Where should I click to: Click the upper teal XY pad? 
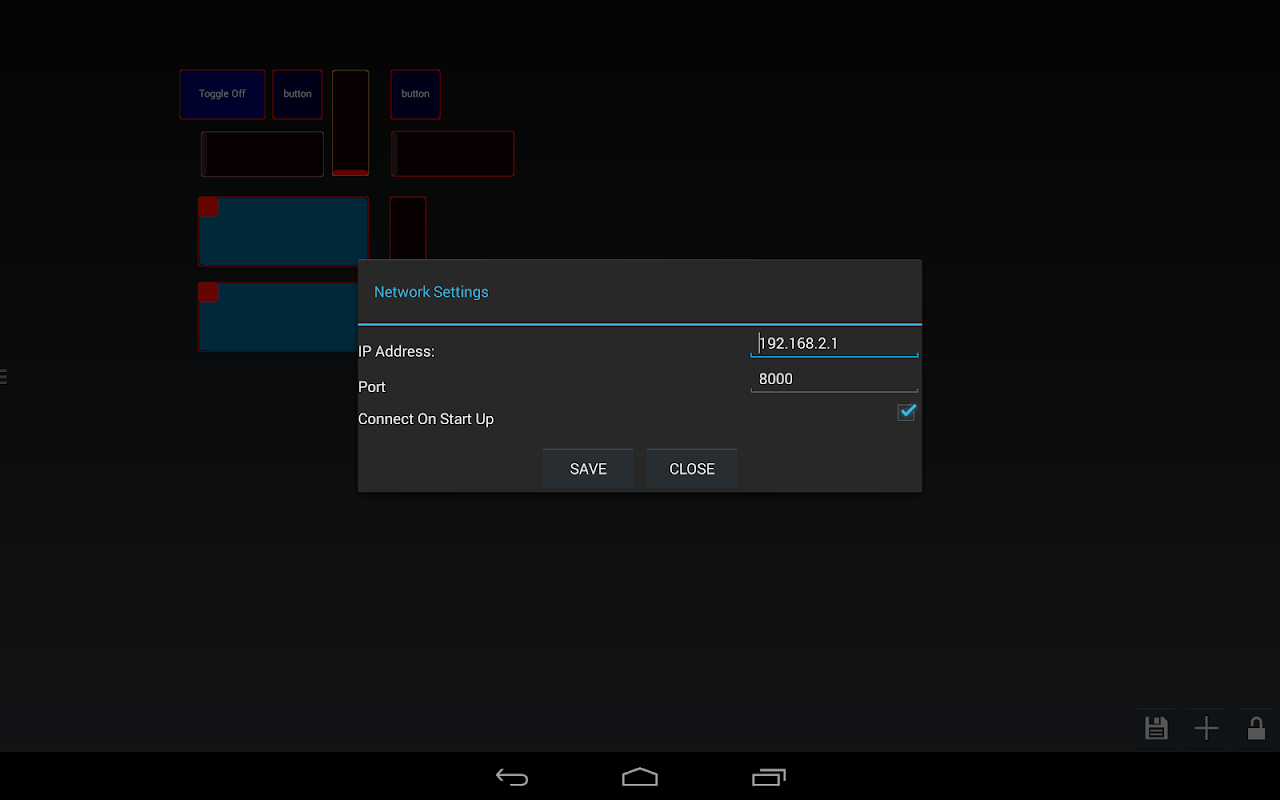tap(283, 231)
